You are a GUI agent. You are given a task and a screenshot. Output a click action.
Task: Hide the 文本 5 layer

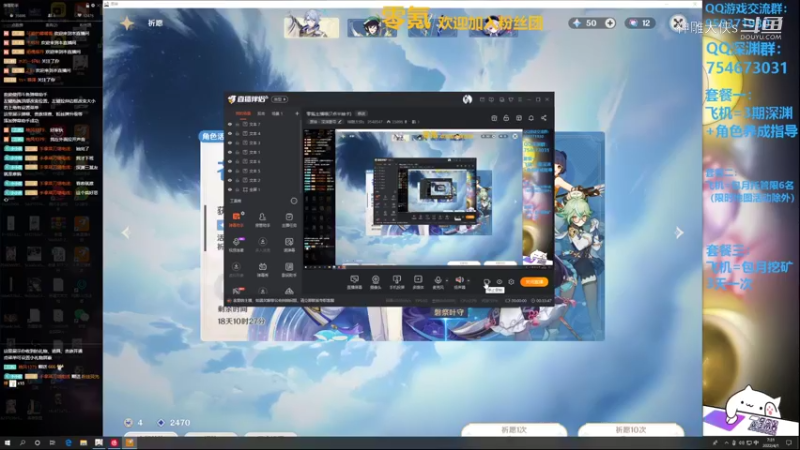(230, 171)
